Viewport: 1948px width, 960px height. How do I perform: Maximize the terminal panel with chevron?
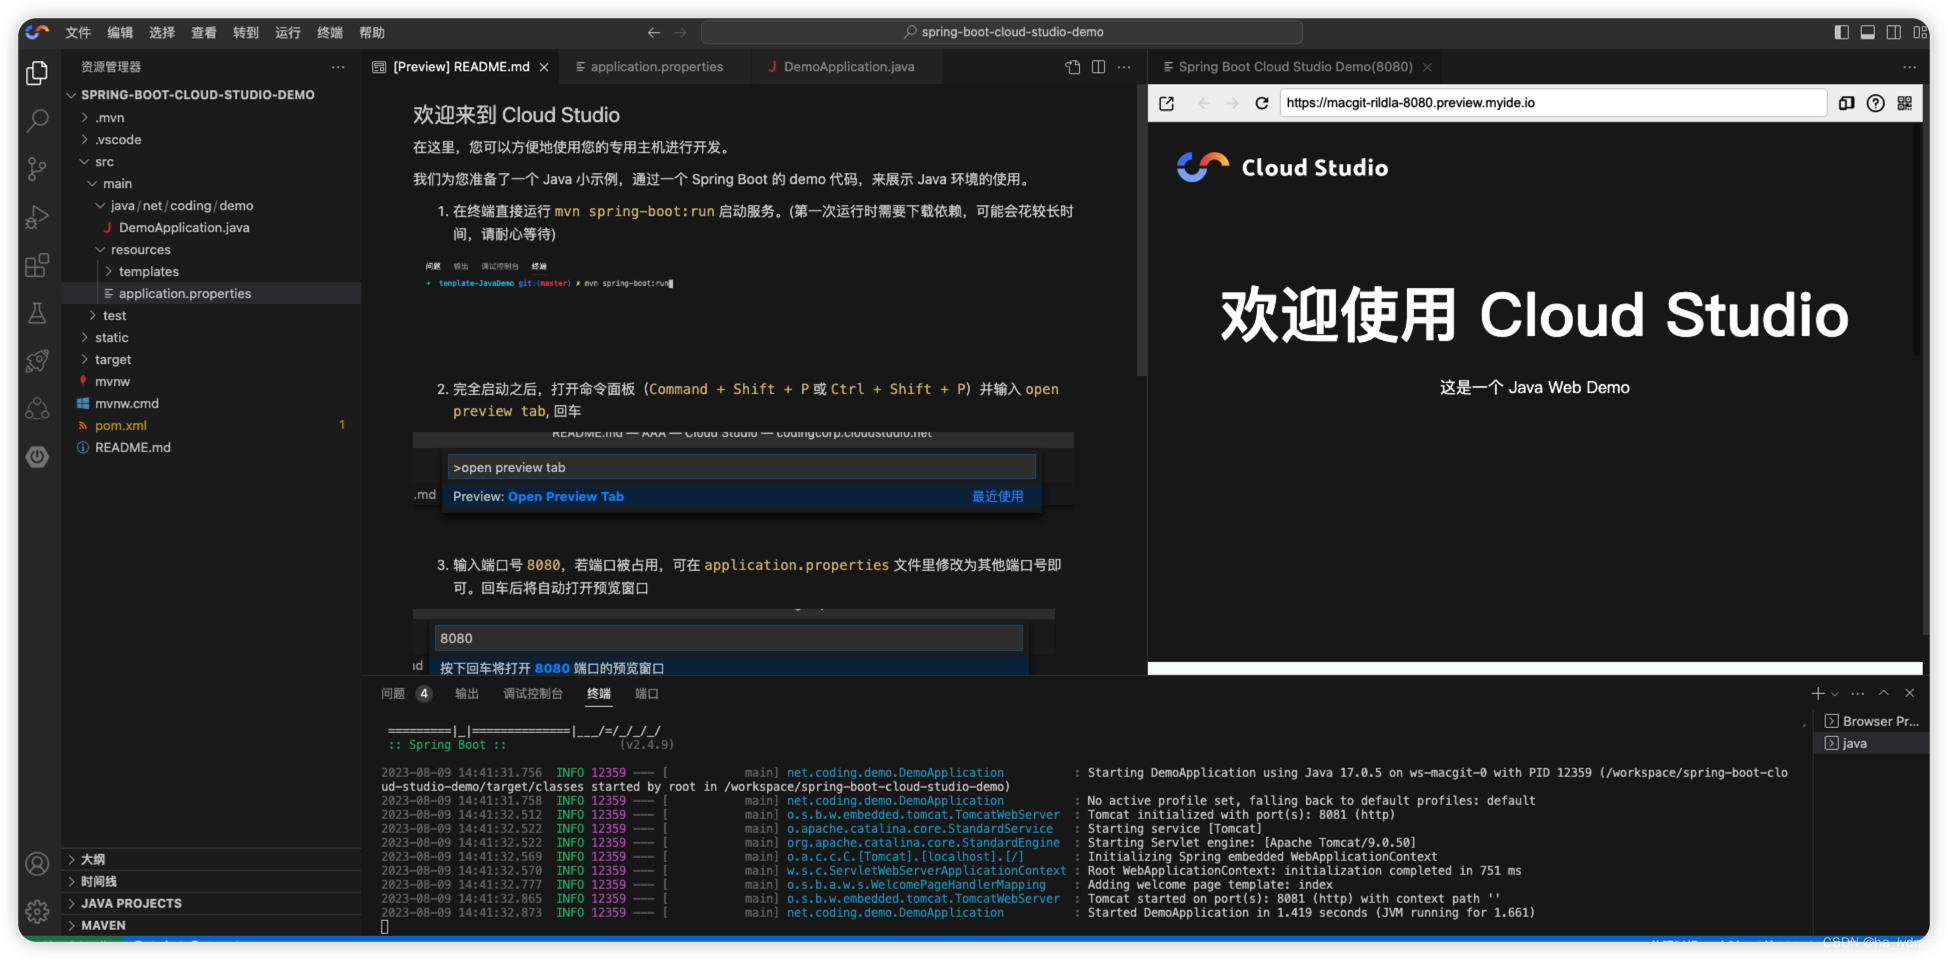[1883, 693]
